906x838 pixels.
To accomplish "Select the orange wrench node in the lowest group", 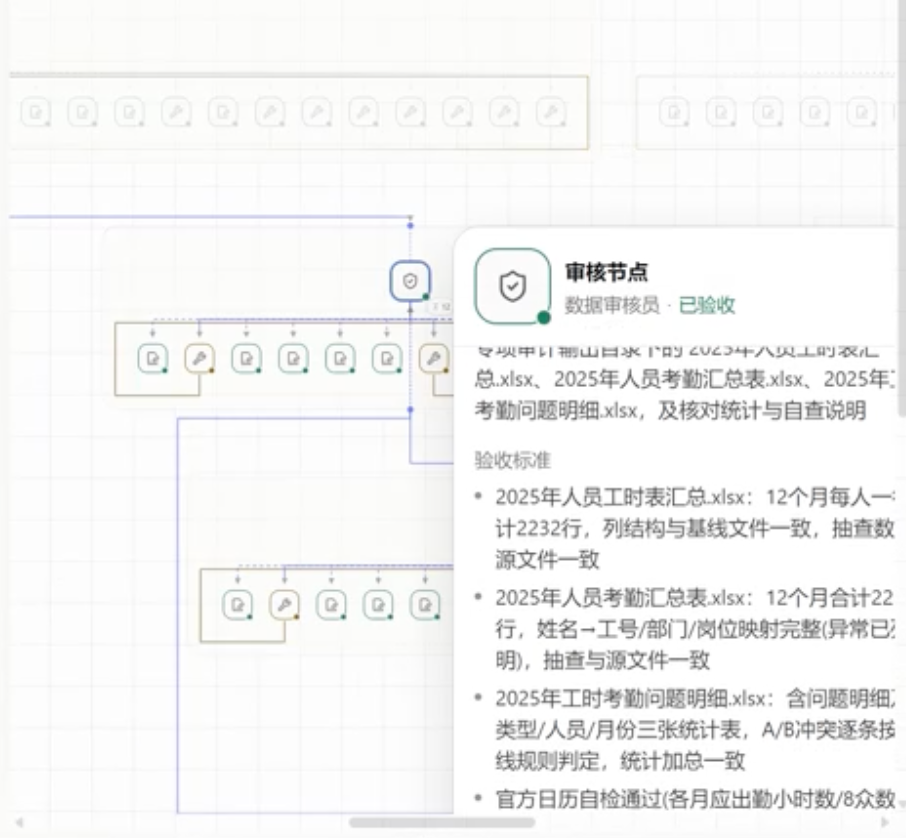I will (284, 605).
